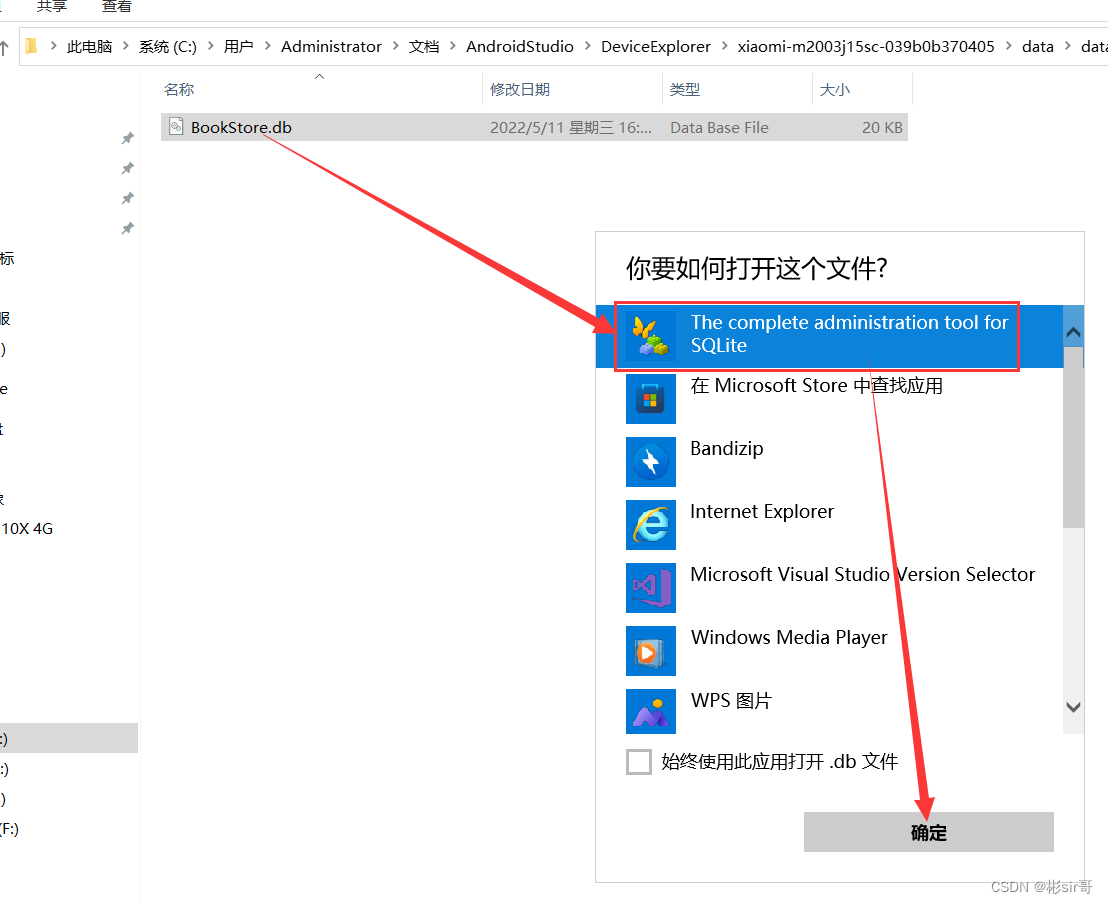1108x904 pixels.
Task: Navigate to 系统 (C:) in breadcrumb
Action: 167,47
